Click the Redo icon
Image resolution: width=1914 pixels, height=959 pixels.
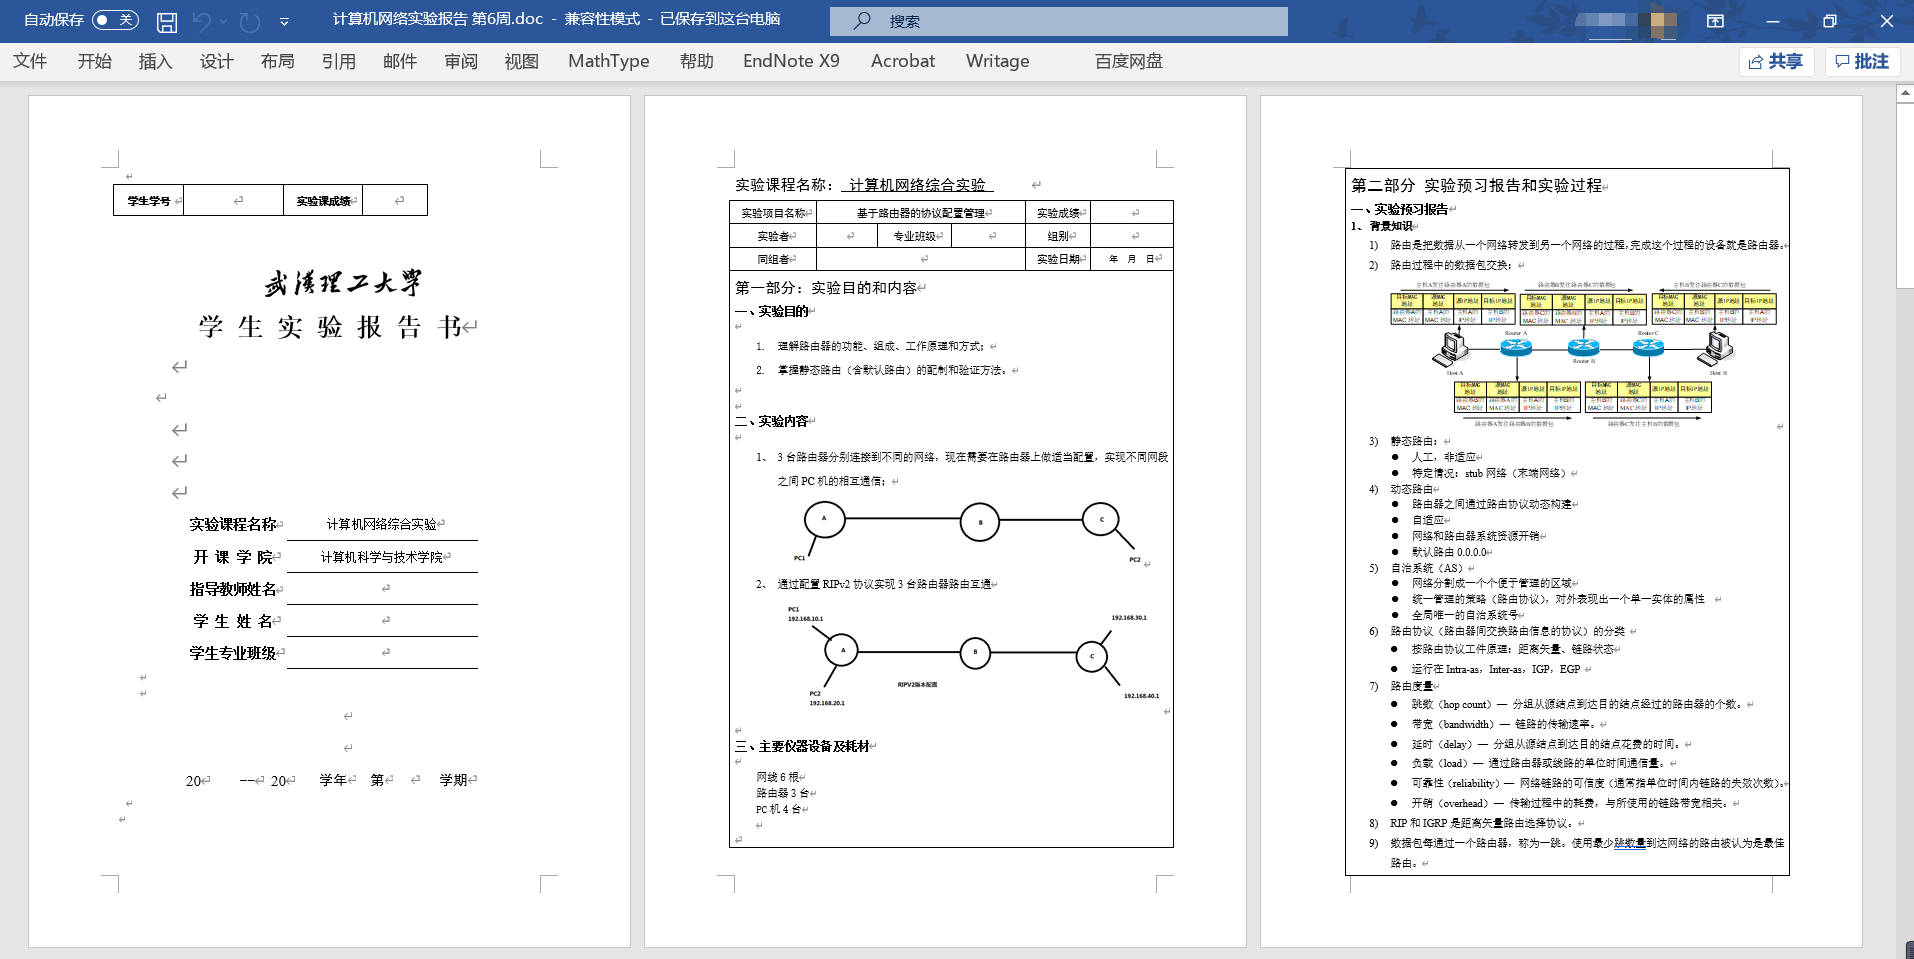[x=250, y=21]
